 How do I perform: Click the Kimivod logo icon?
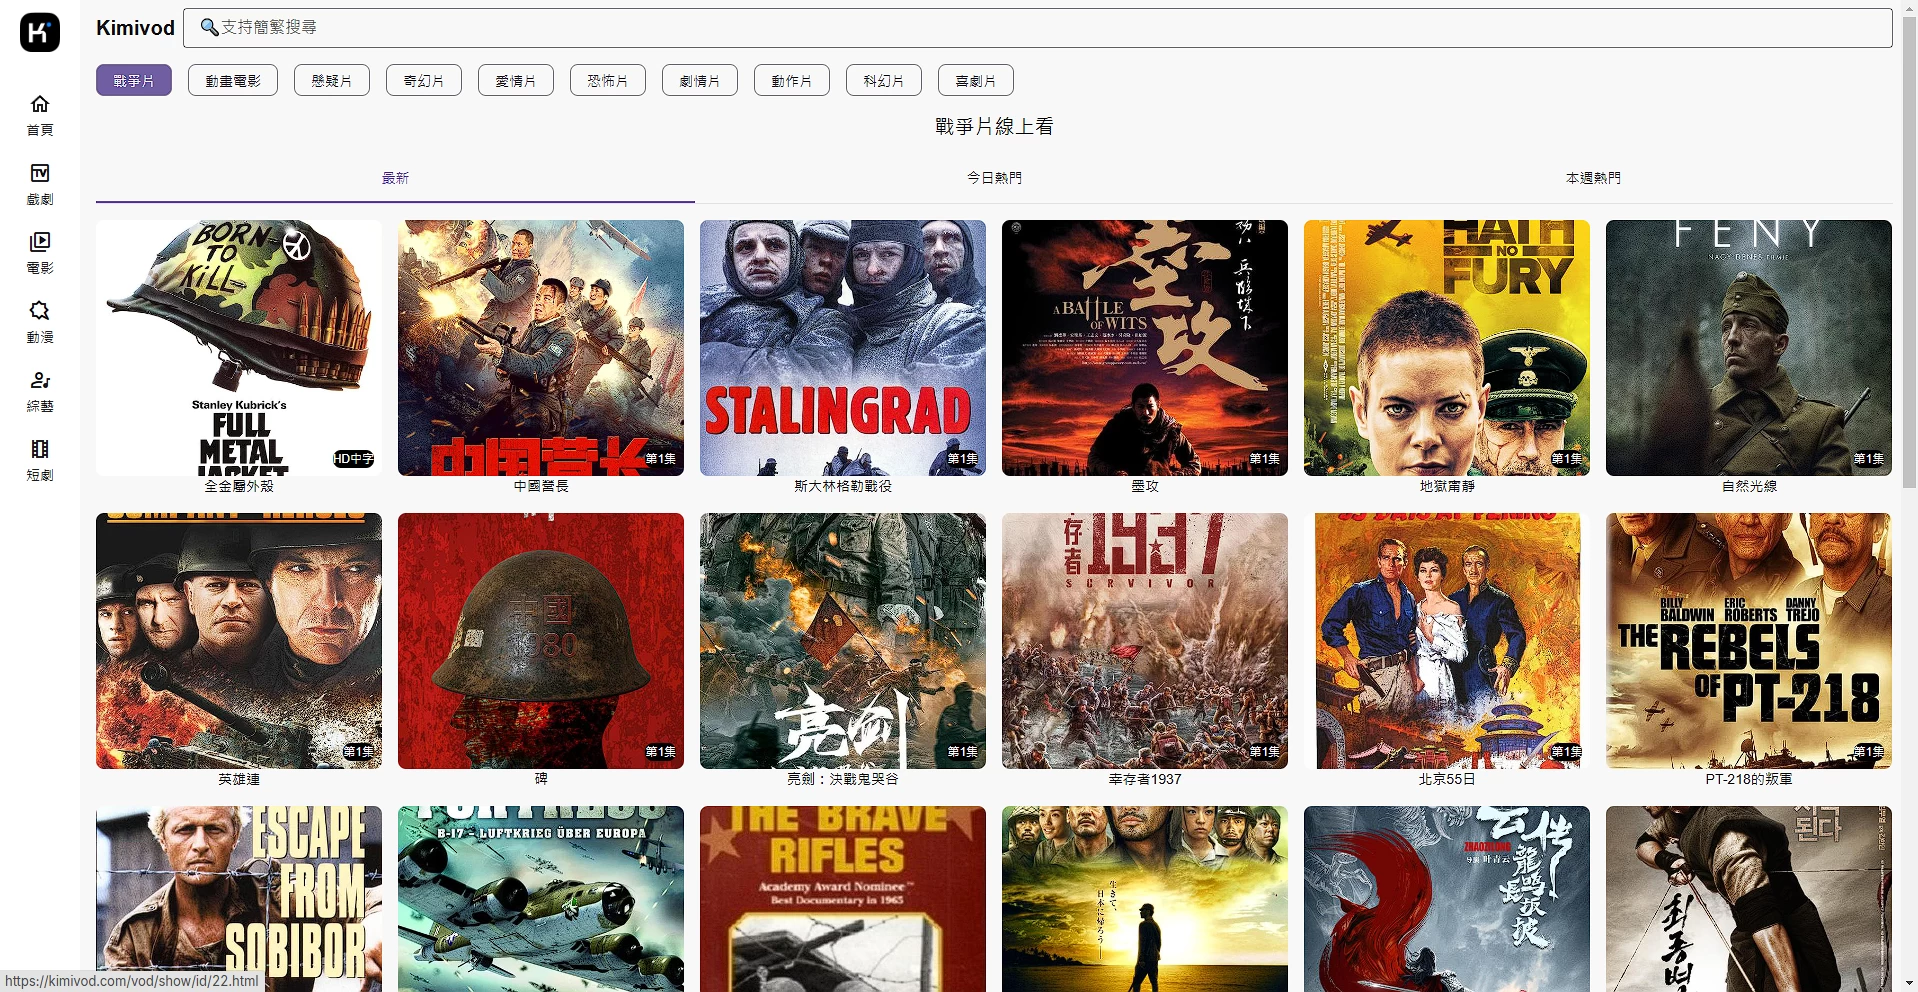coord(40,32)
